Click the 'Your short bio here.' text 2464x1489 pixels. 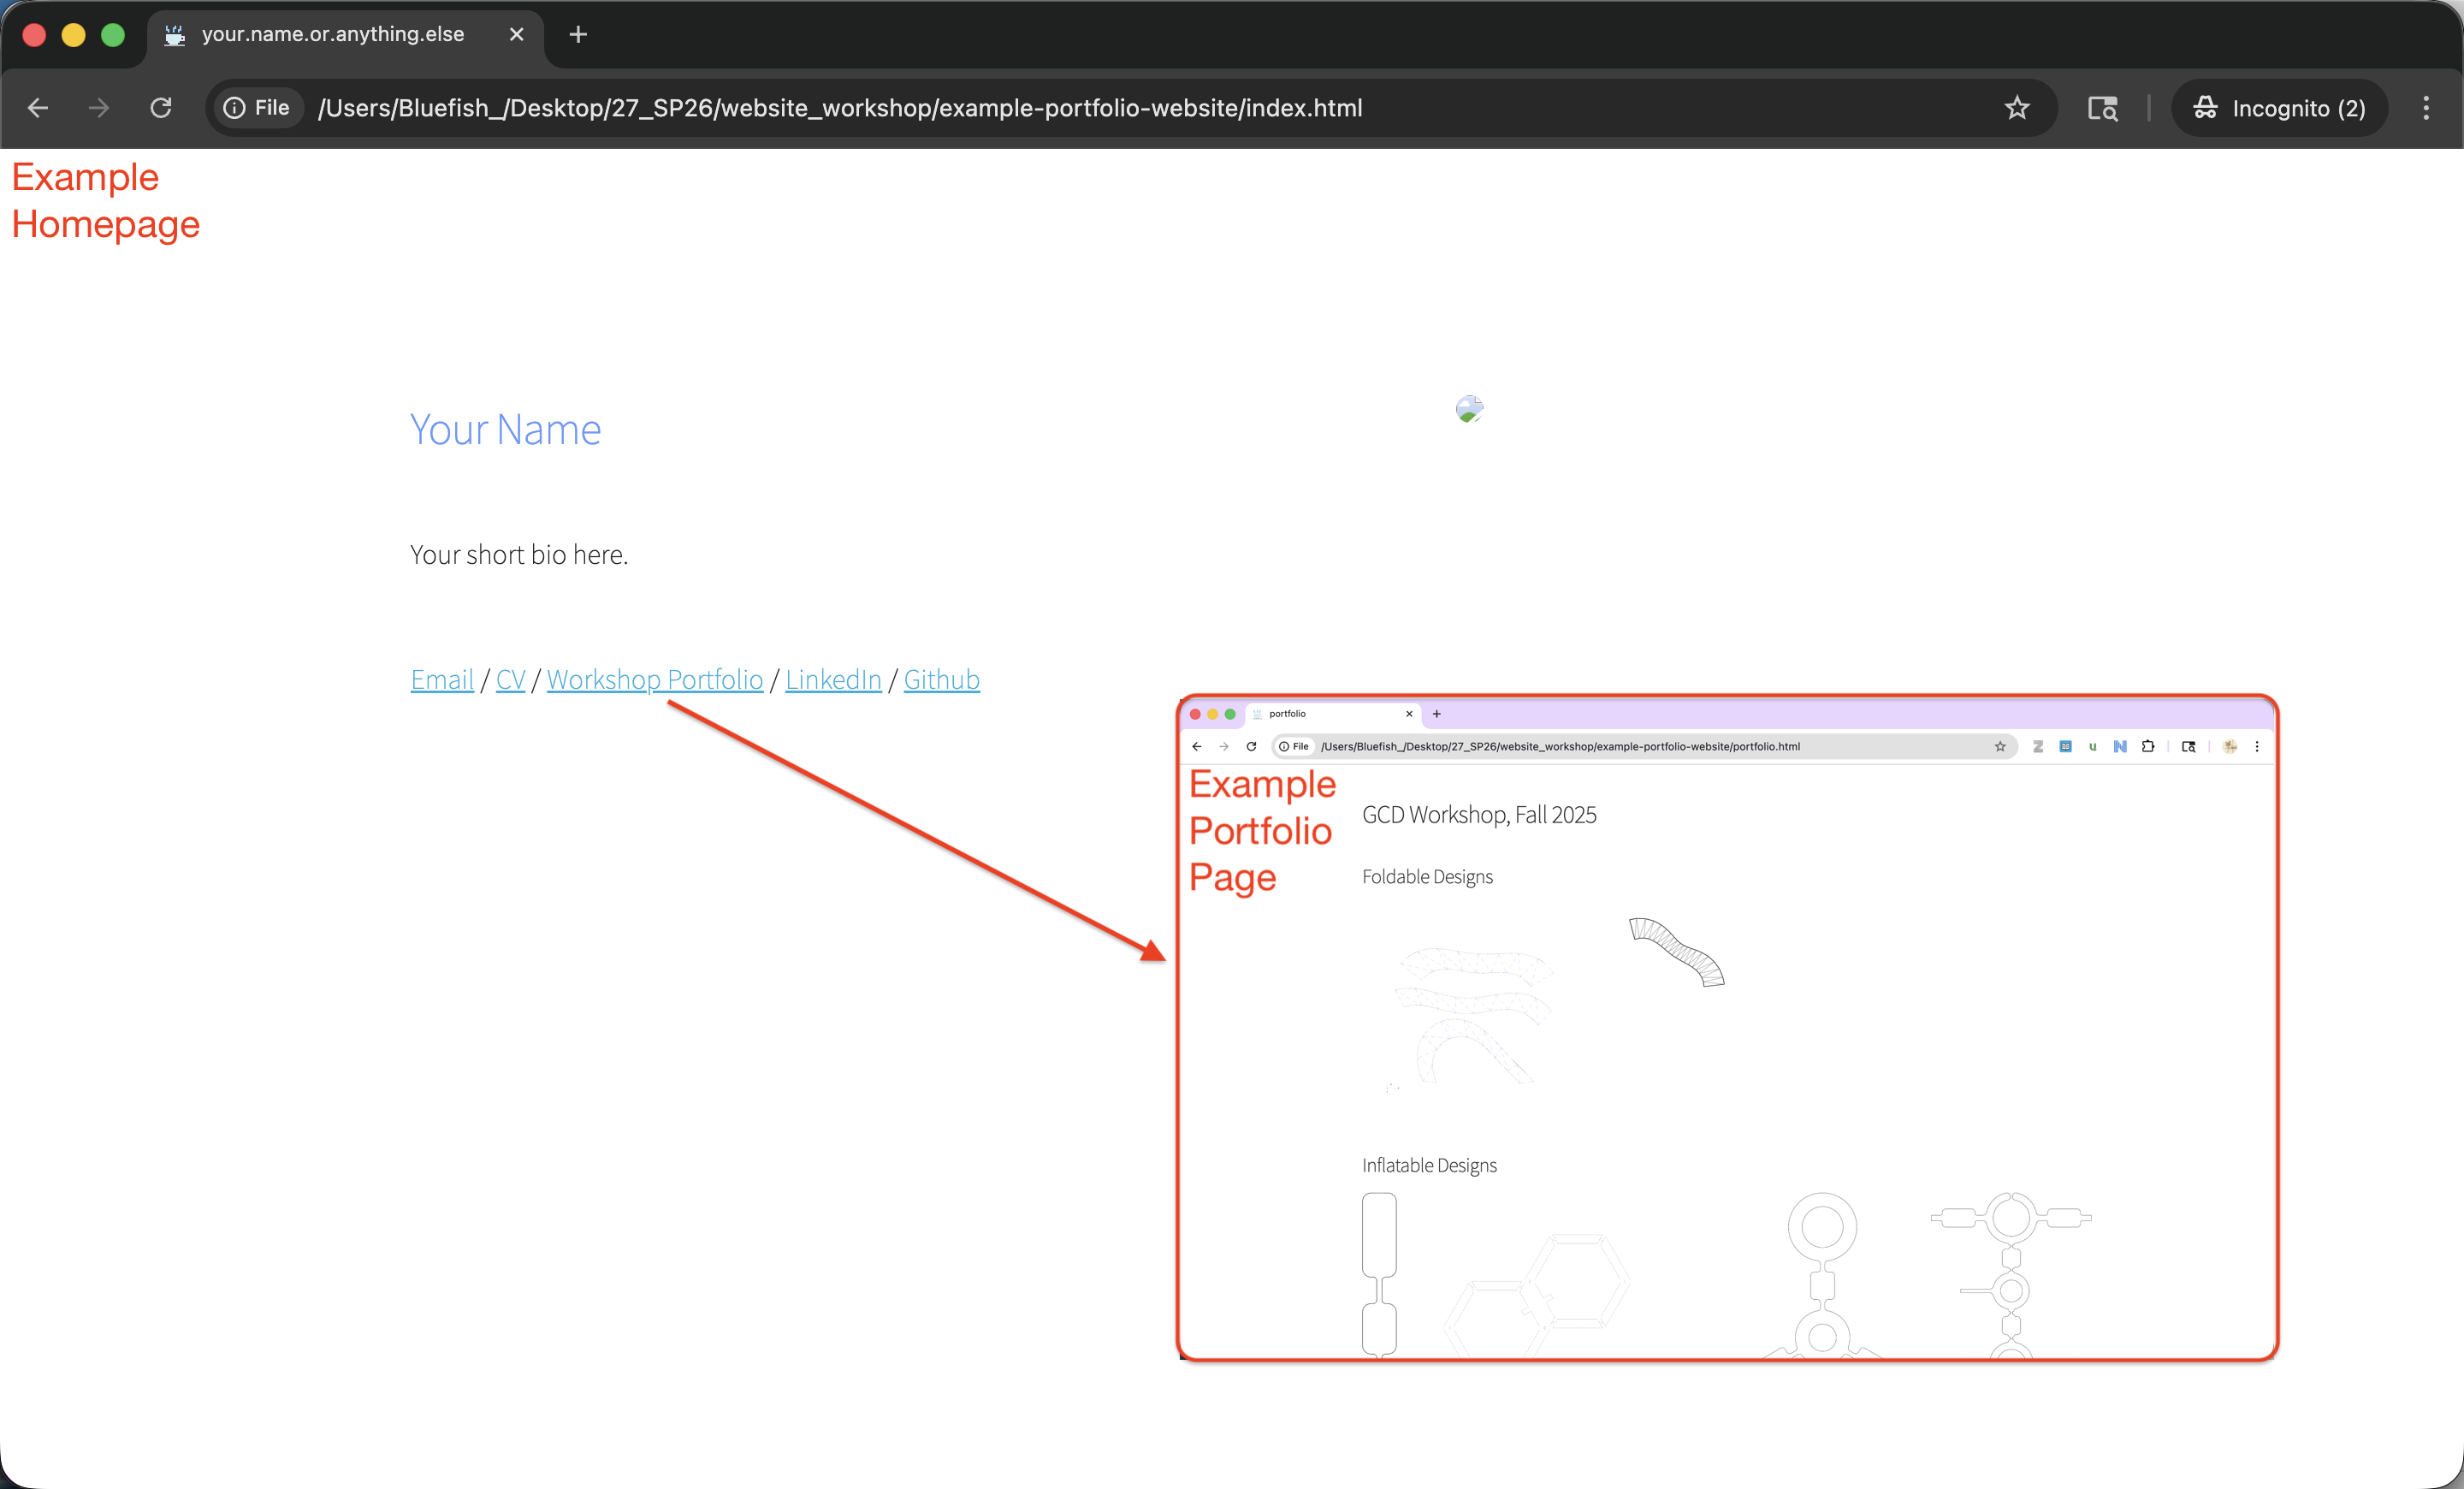[519, 555]
